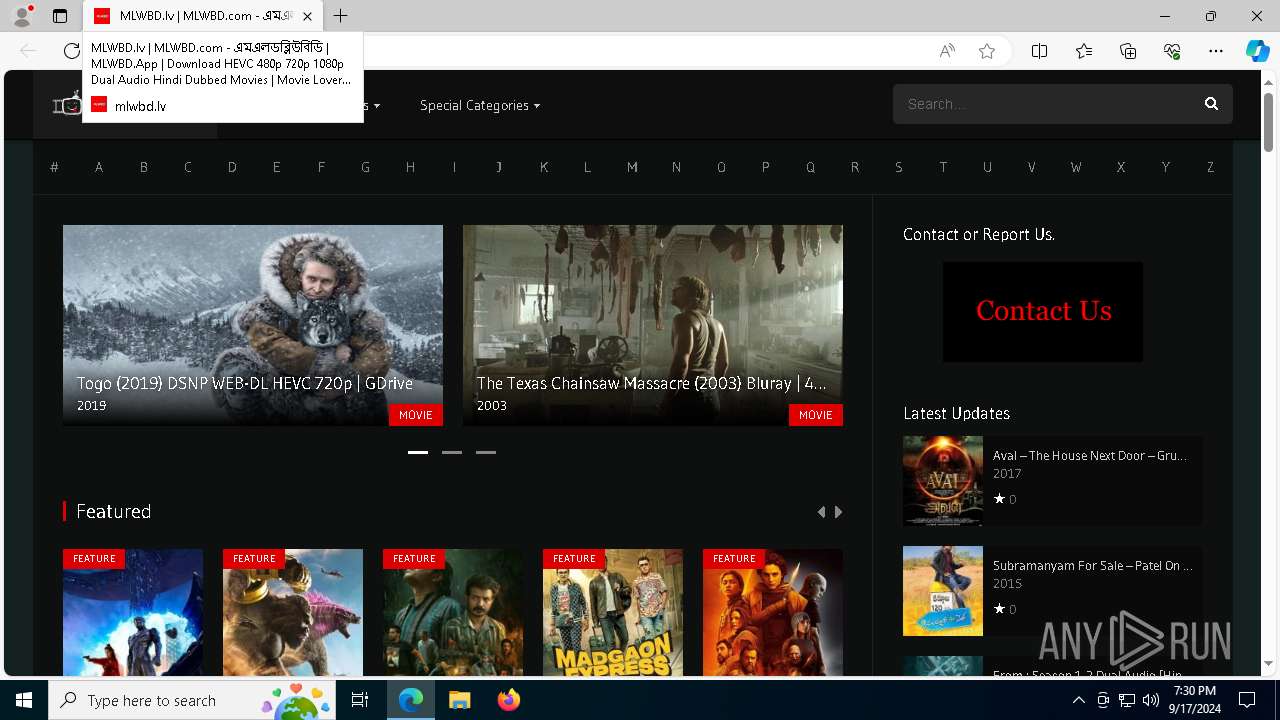Open Edge Settings and more menu
Viewport: 1280px width, 720px height.
1216,51
